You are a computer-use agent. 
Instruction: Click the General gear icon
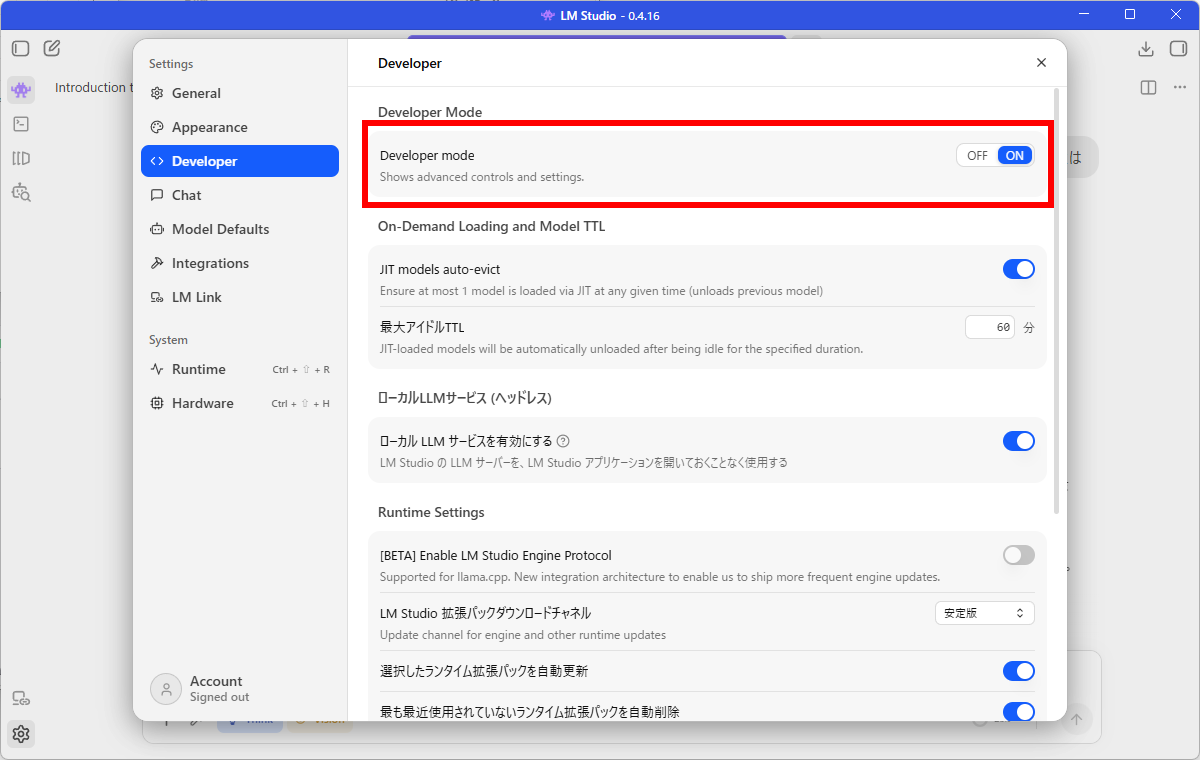tap(157, 93)
